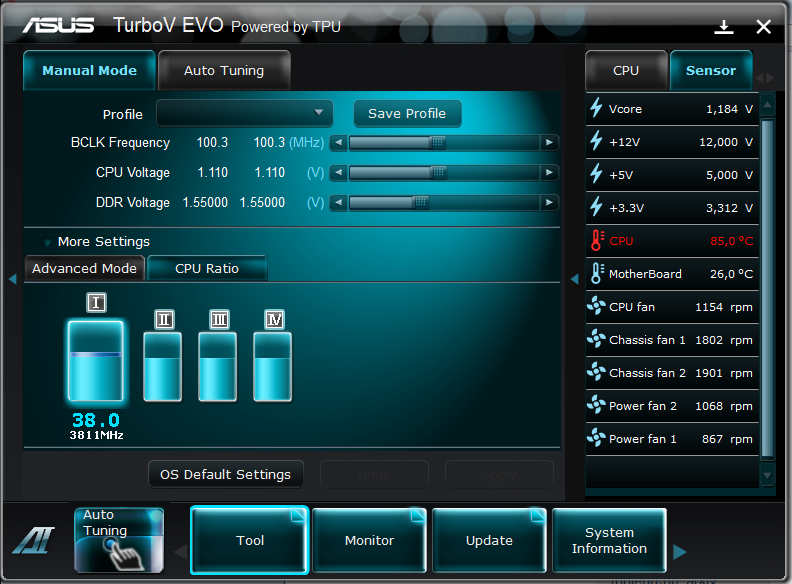The width and height of the screenshot is (792, 584).
Task: Collapse left panel with blue left arrow
Action: click(x=13, y=279)
